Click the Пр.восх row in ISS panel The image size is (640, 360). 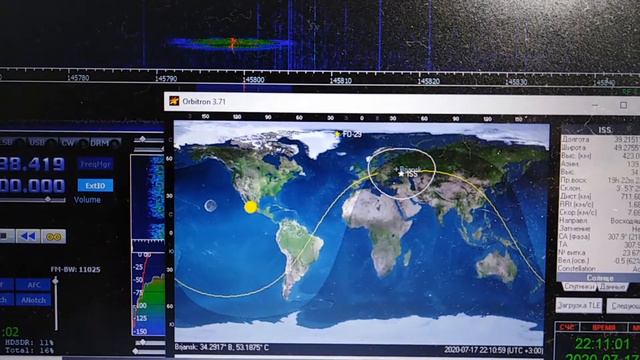click(x=600, y=180)
